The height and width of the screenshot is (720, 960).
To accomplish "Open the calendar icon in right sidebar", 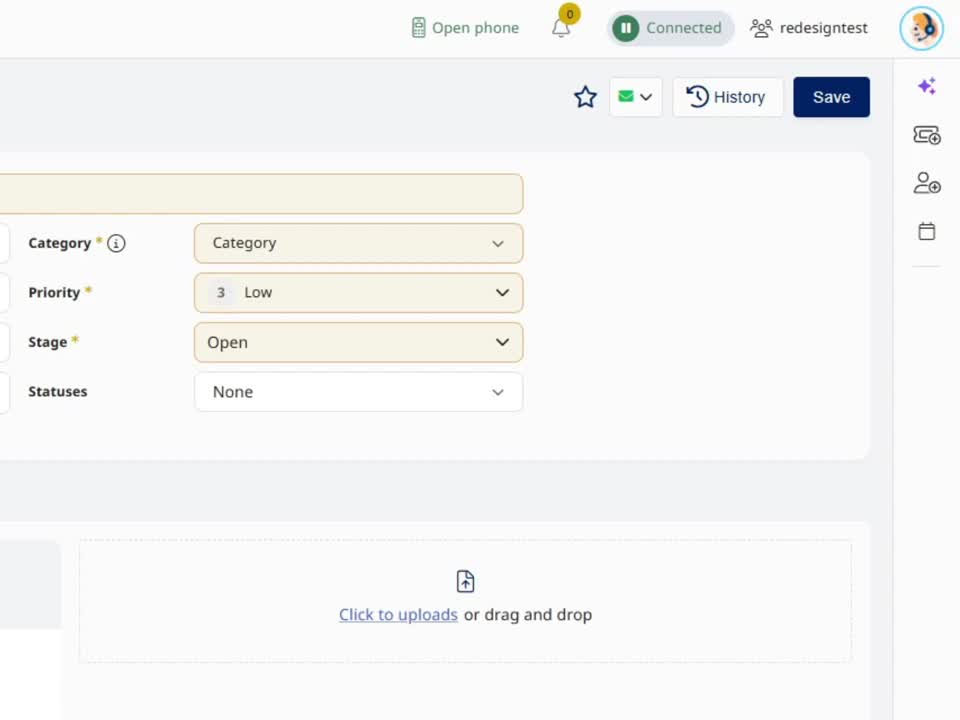I will click(927, 231).
